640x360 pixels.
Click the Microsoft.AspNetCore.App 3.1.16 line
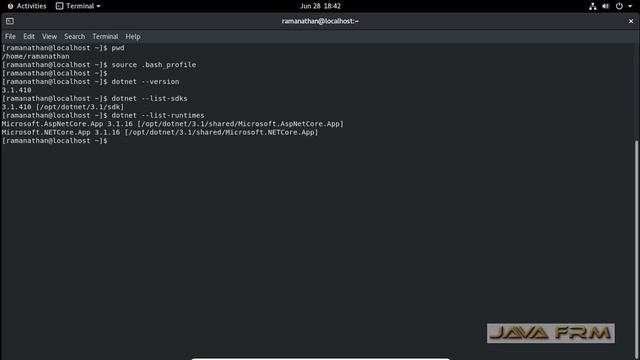coord(173,124)
